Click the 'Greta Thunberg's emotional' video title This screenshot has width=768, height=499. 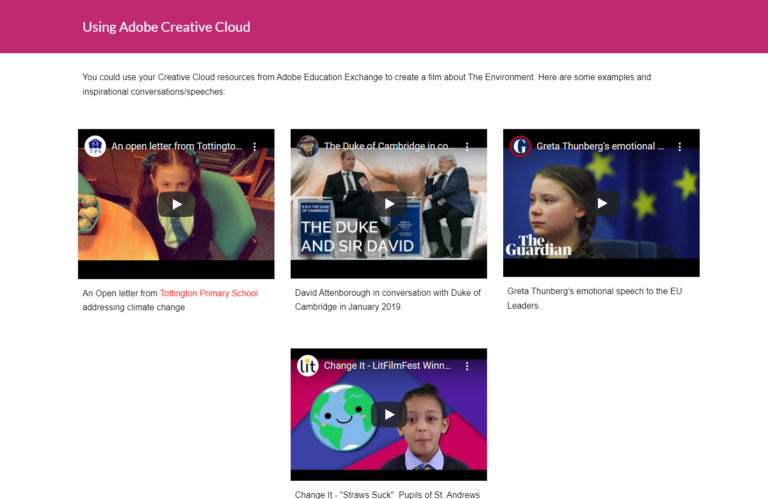pos(600,146)
